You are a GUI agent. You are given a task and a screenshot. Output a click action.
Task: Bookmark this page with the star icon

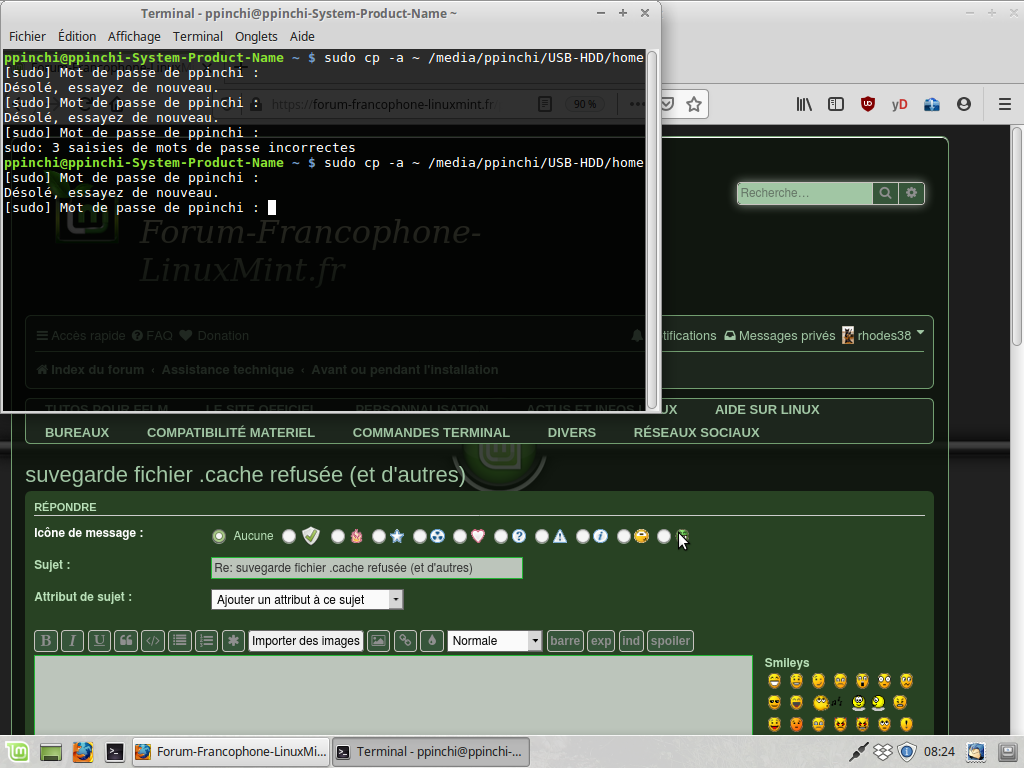click(693, 104)
